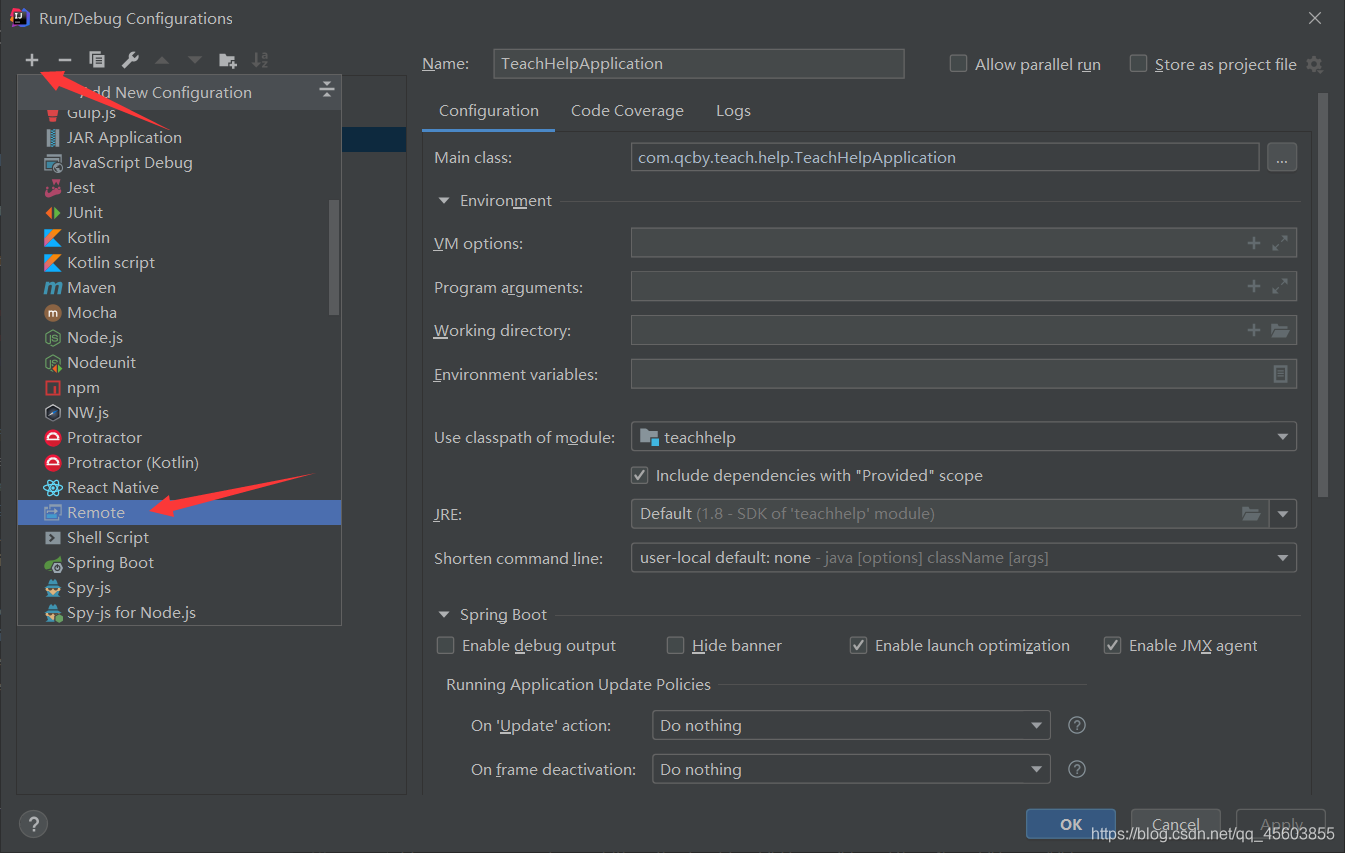Collapse the Spring Boot section
This screenshot has width=1345, height=853.
pyautogui.click(x=444, y=614)
